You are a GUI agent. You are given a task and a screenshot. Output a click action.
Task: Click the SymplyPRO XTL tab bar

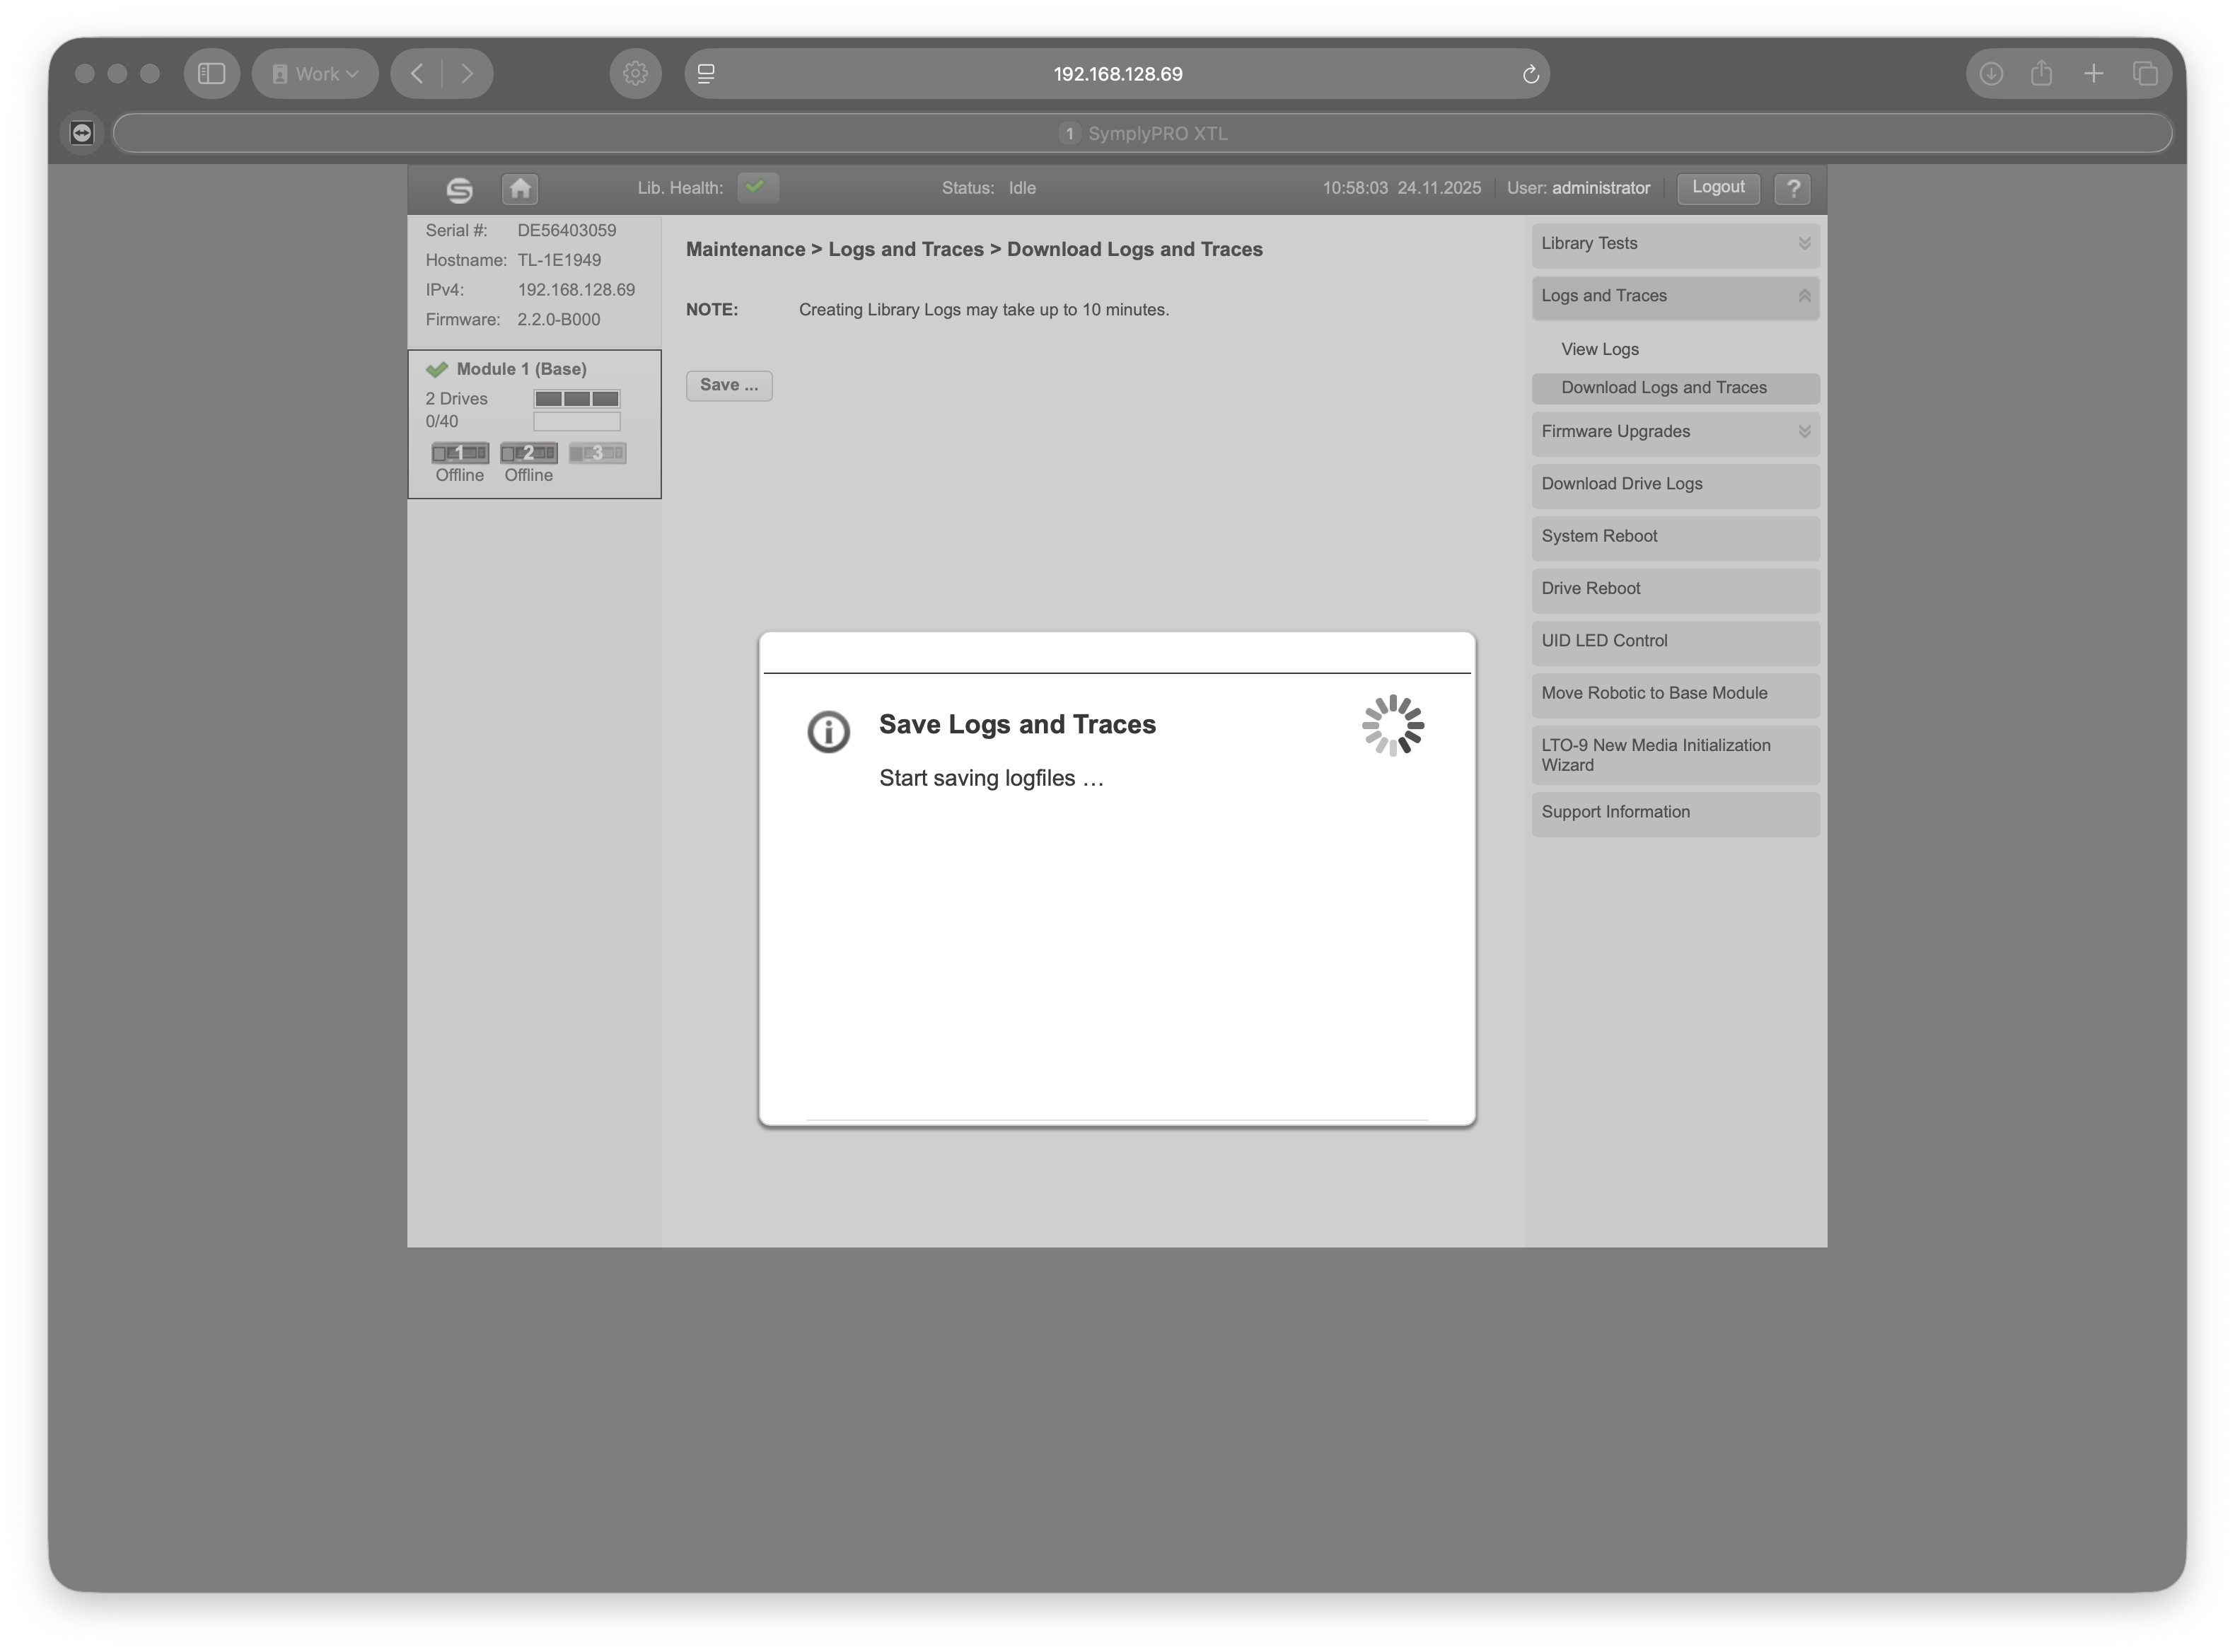[x=1142, y=134]
